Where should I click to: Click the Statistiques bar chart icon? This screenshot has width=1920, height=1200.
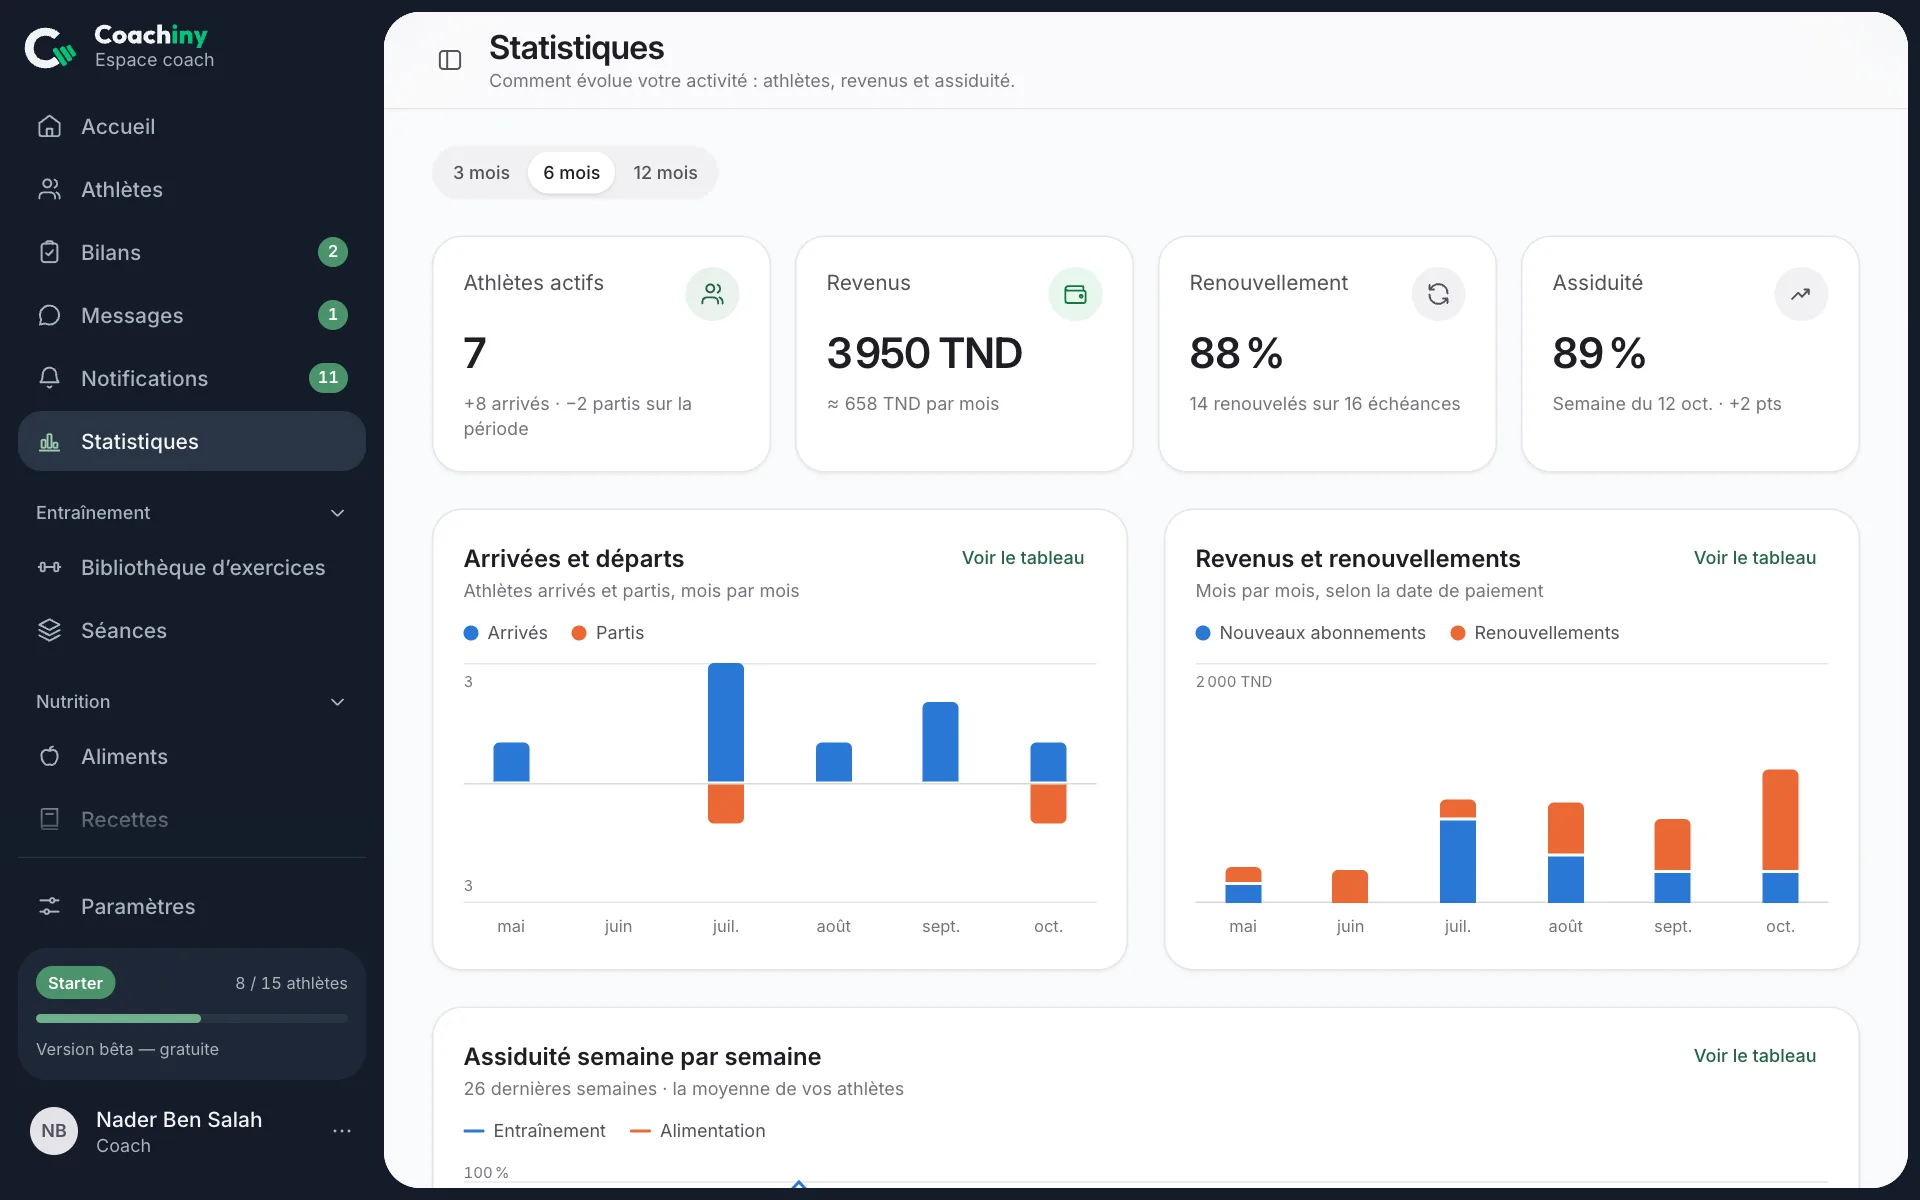[49, 441]
